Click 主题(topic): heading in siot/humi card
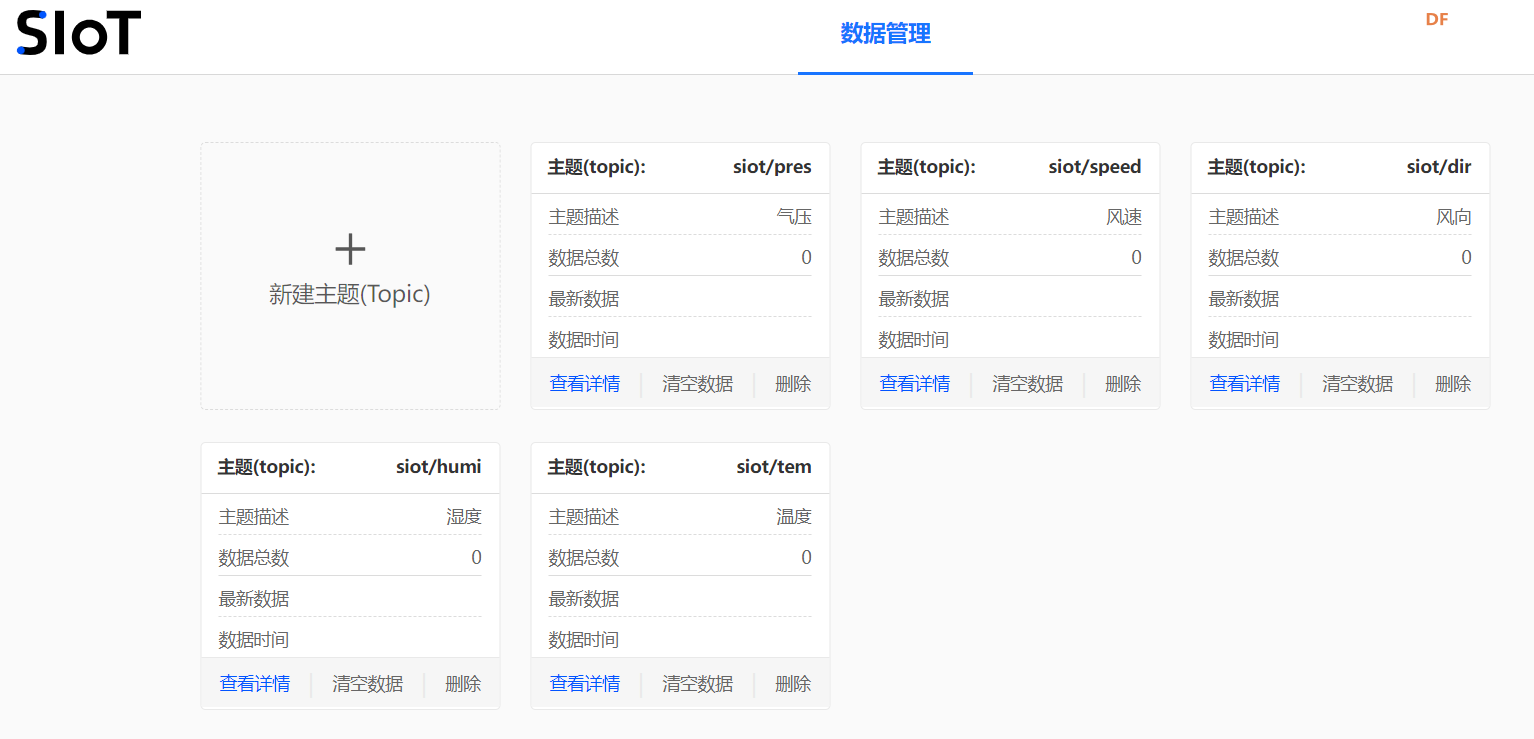Image resolution: width=1534 pixels, height=739 pixels. (267, 467)
